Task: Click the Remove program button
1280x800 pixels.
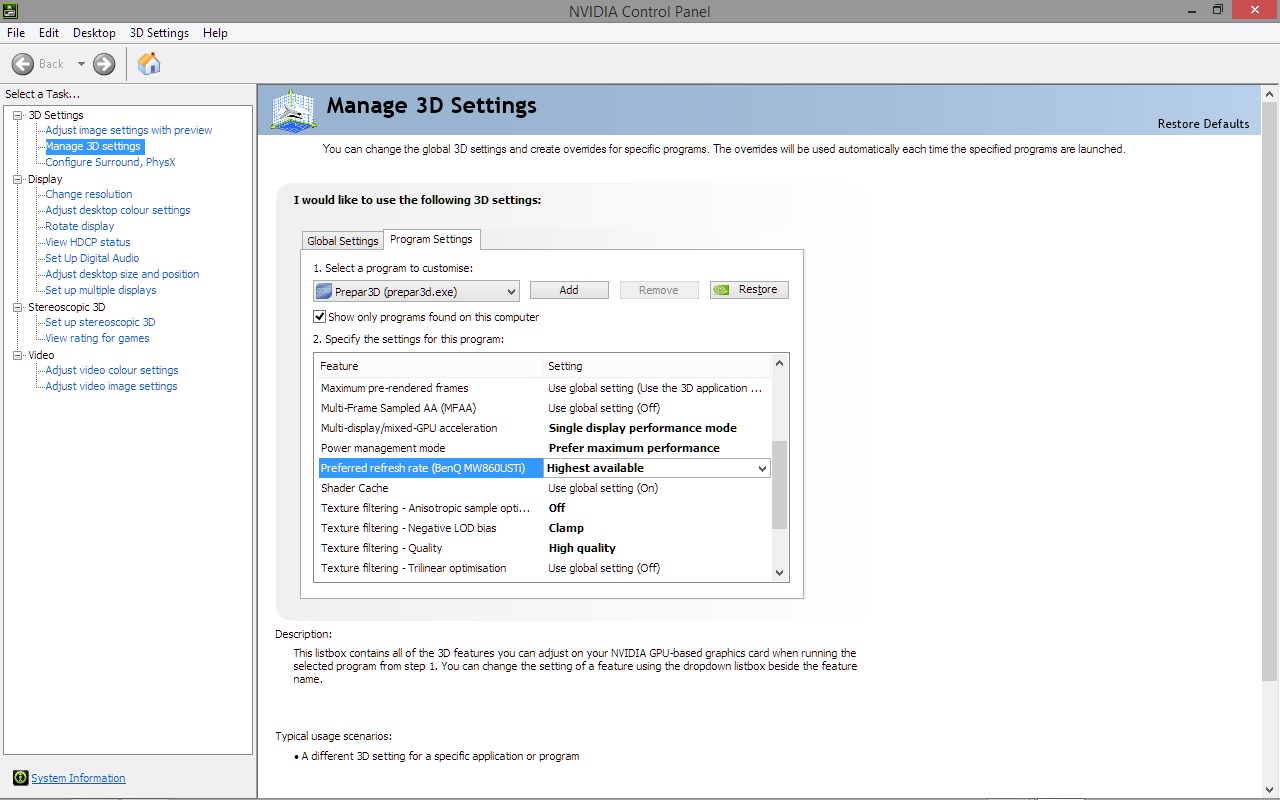Action: pos(658,290)
